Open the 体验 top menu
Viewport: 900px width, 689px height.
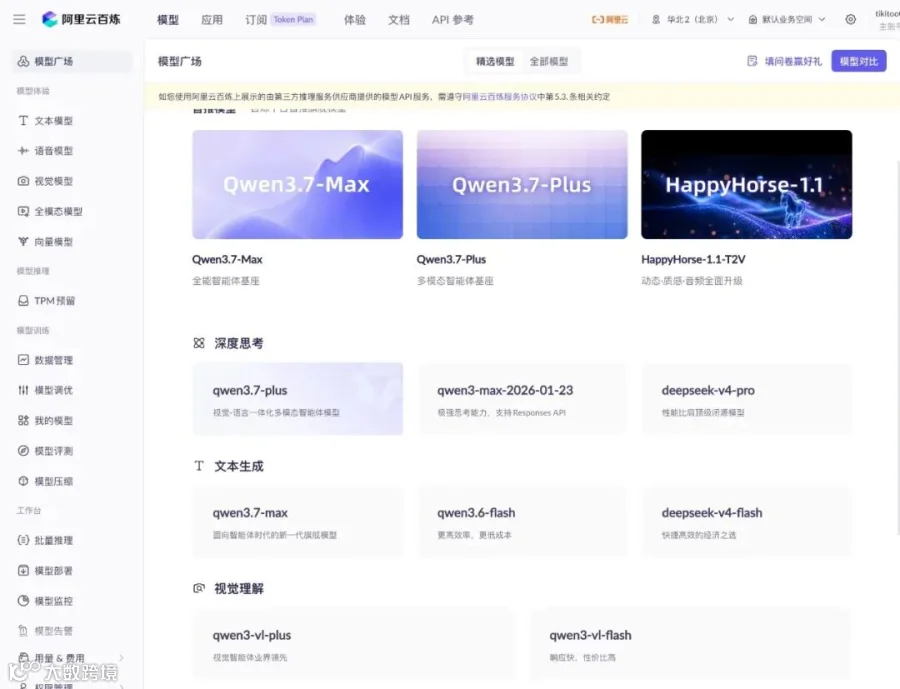[x=355, y=20]
